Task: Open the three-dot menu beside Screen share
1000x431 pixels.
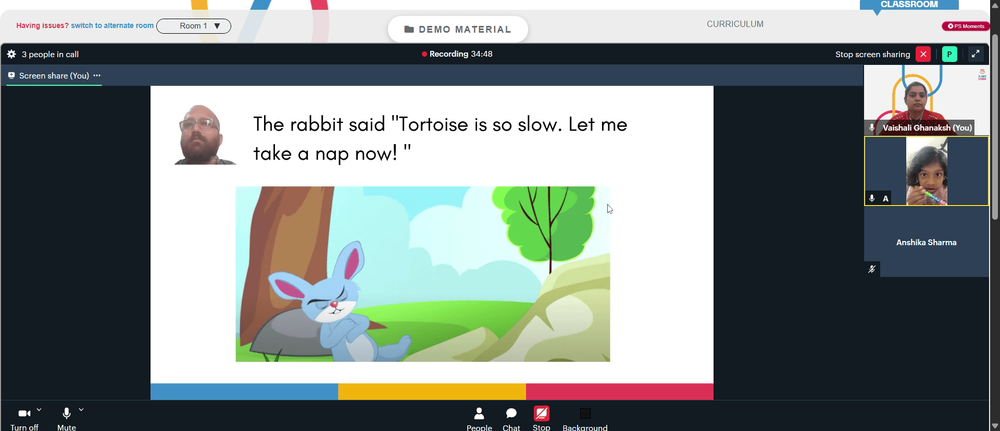Action: click(x=97, y=75)
